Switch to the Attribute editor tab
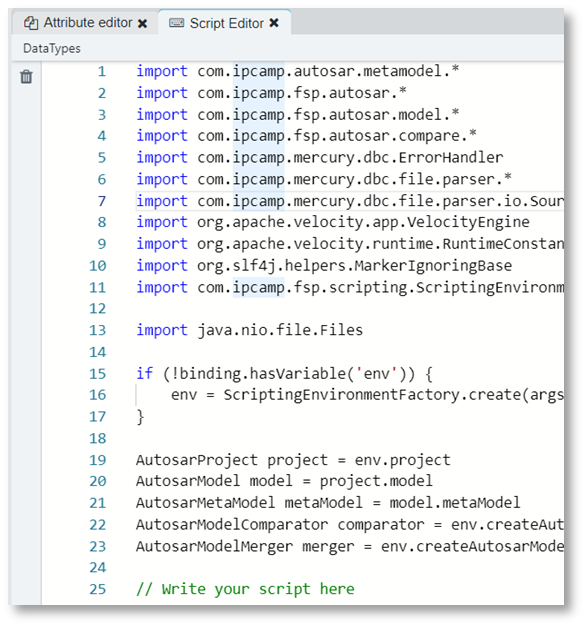 (85, 23)
